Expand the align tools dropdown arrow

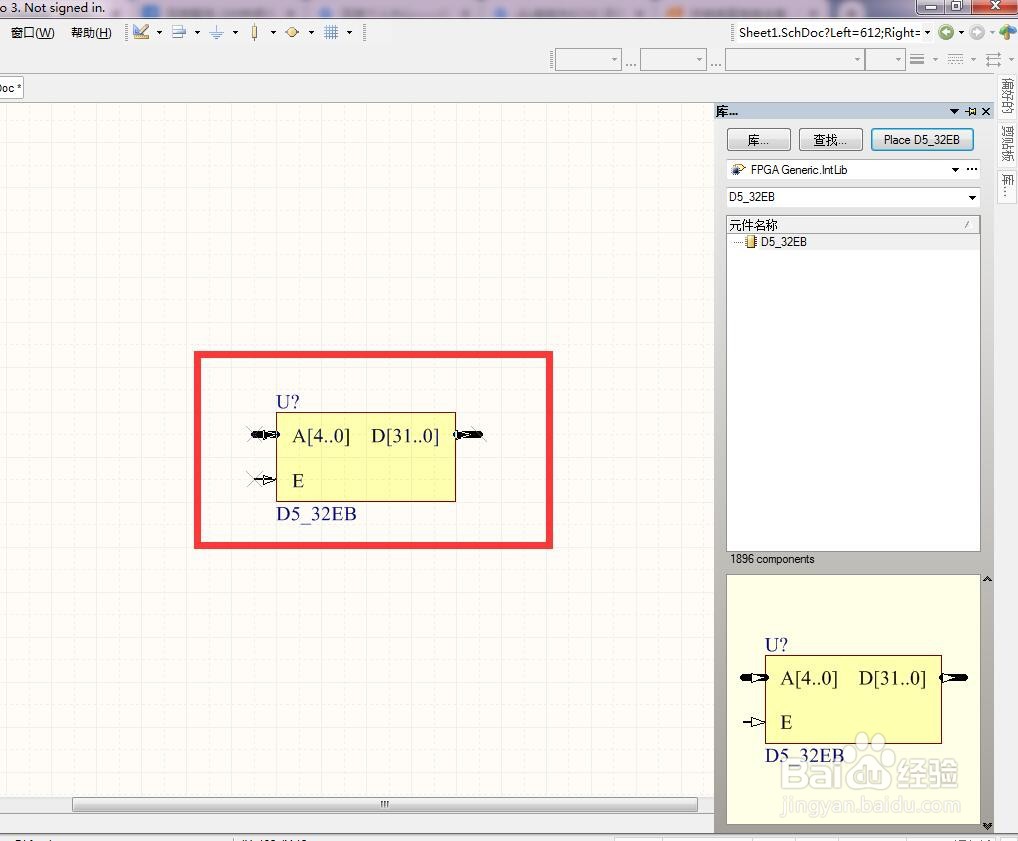(197, 32)
